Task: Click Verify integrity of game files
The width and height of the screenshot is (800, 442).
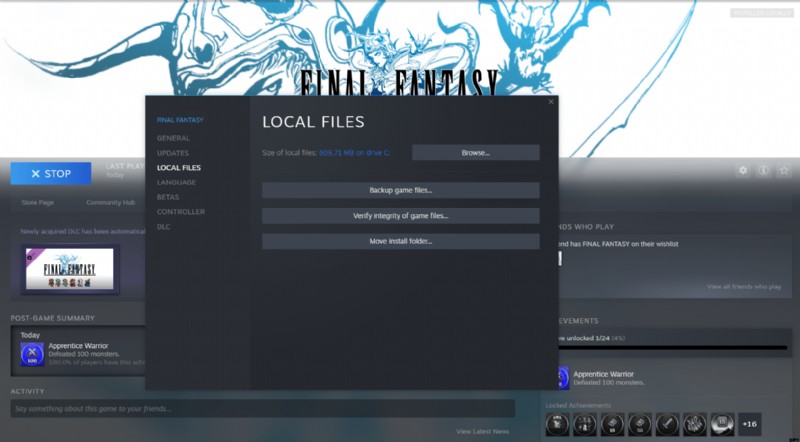Action: [400, 216]
